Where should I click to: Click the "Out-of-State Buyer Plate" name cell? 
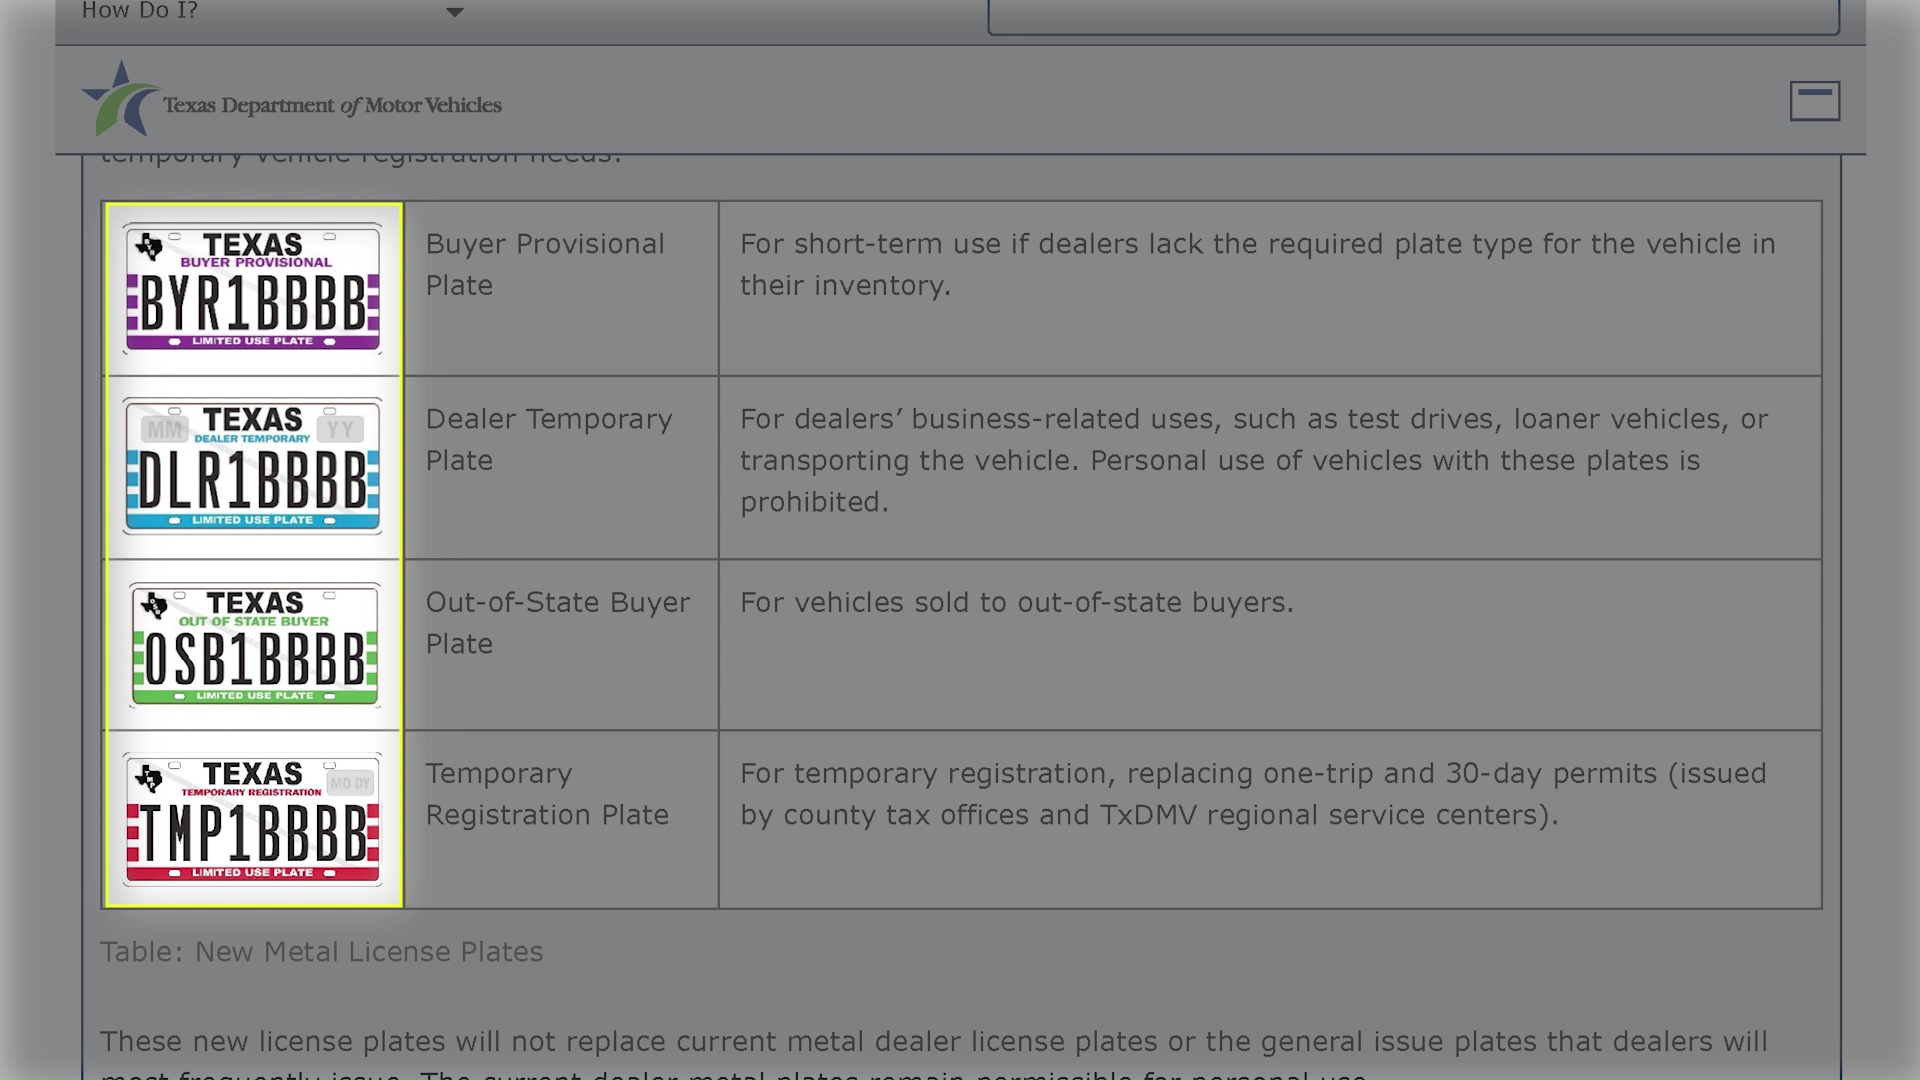[x=557, y=623]
